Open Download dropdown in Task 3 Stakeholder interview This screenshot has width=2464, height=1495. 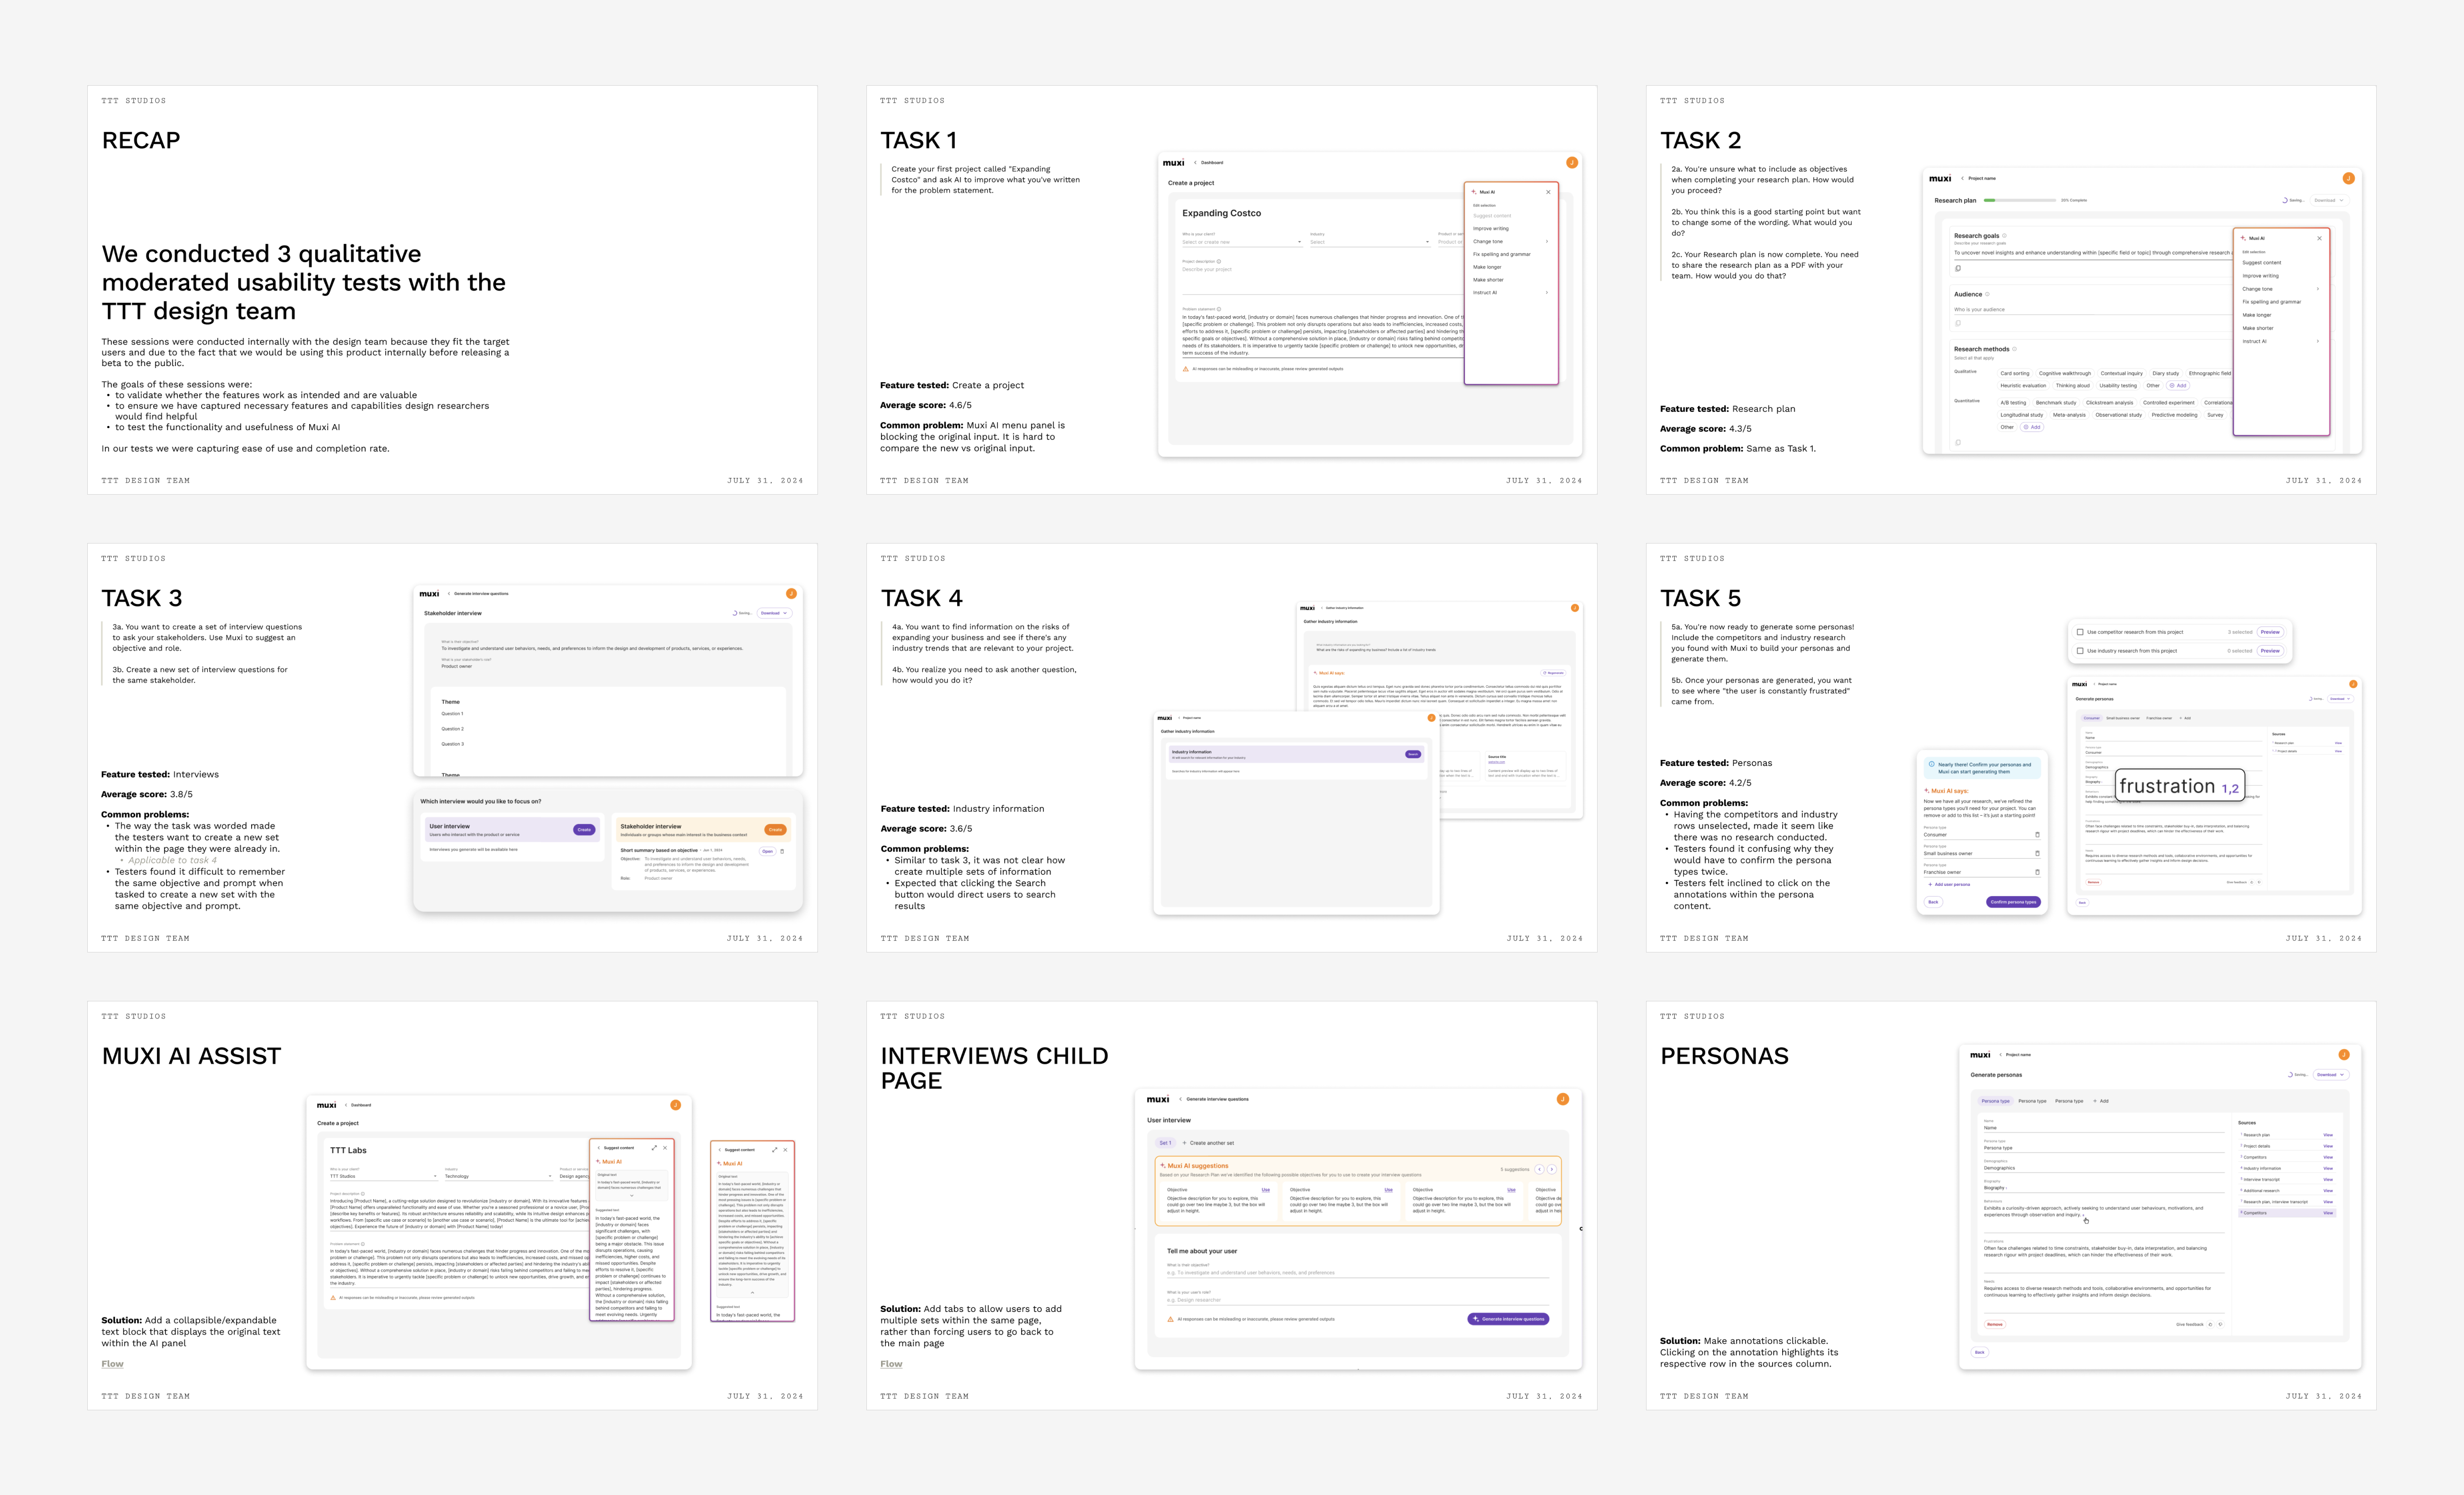[774, 613]
